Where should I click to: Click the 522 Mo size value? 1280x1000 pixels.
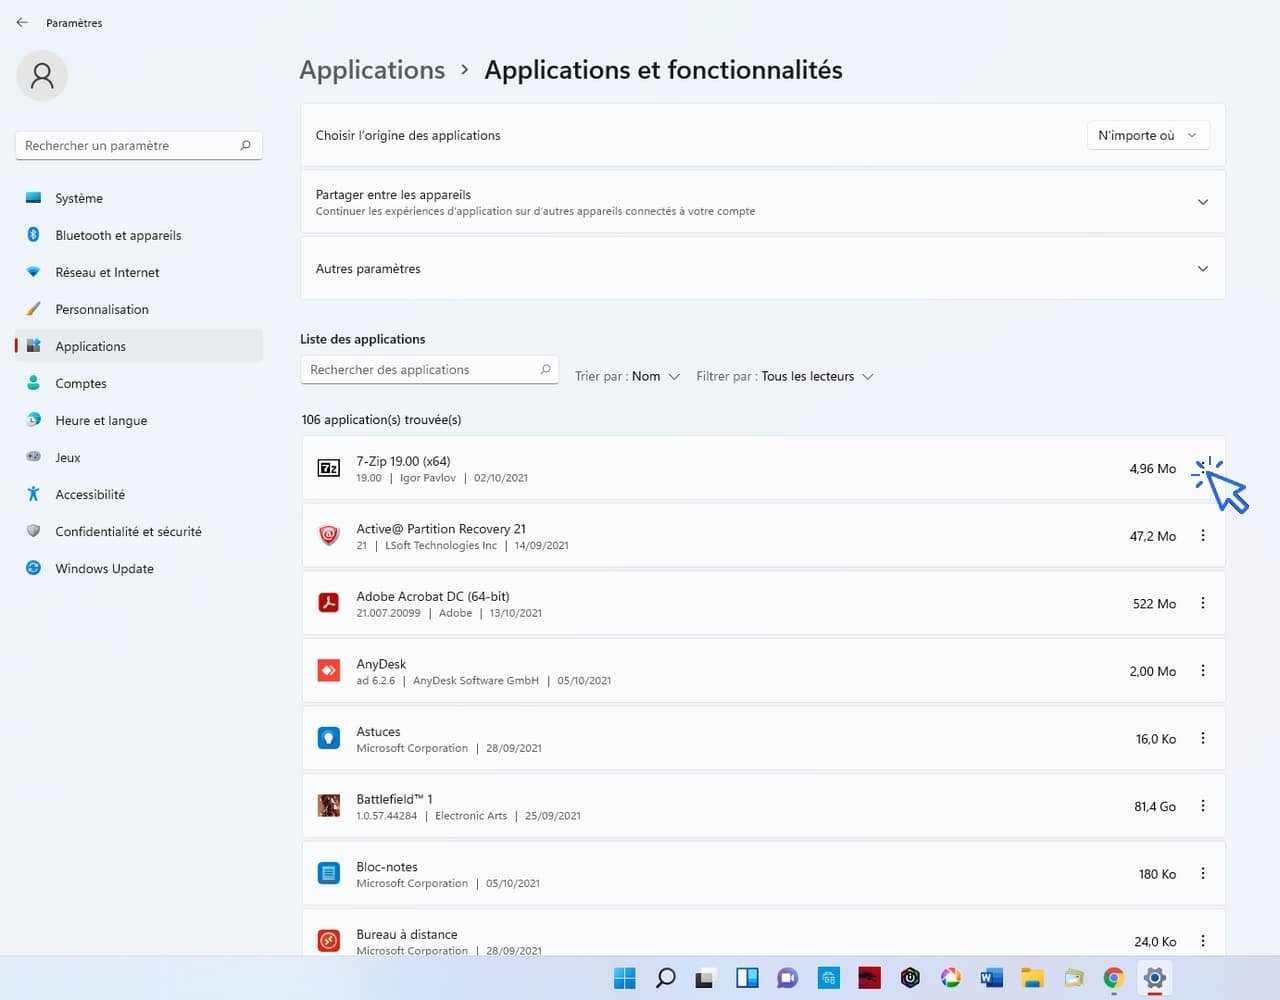pyautogui.click(x=1154, y=604)
